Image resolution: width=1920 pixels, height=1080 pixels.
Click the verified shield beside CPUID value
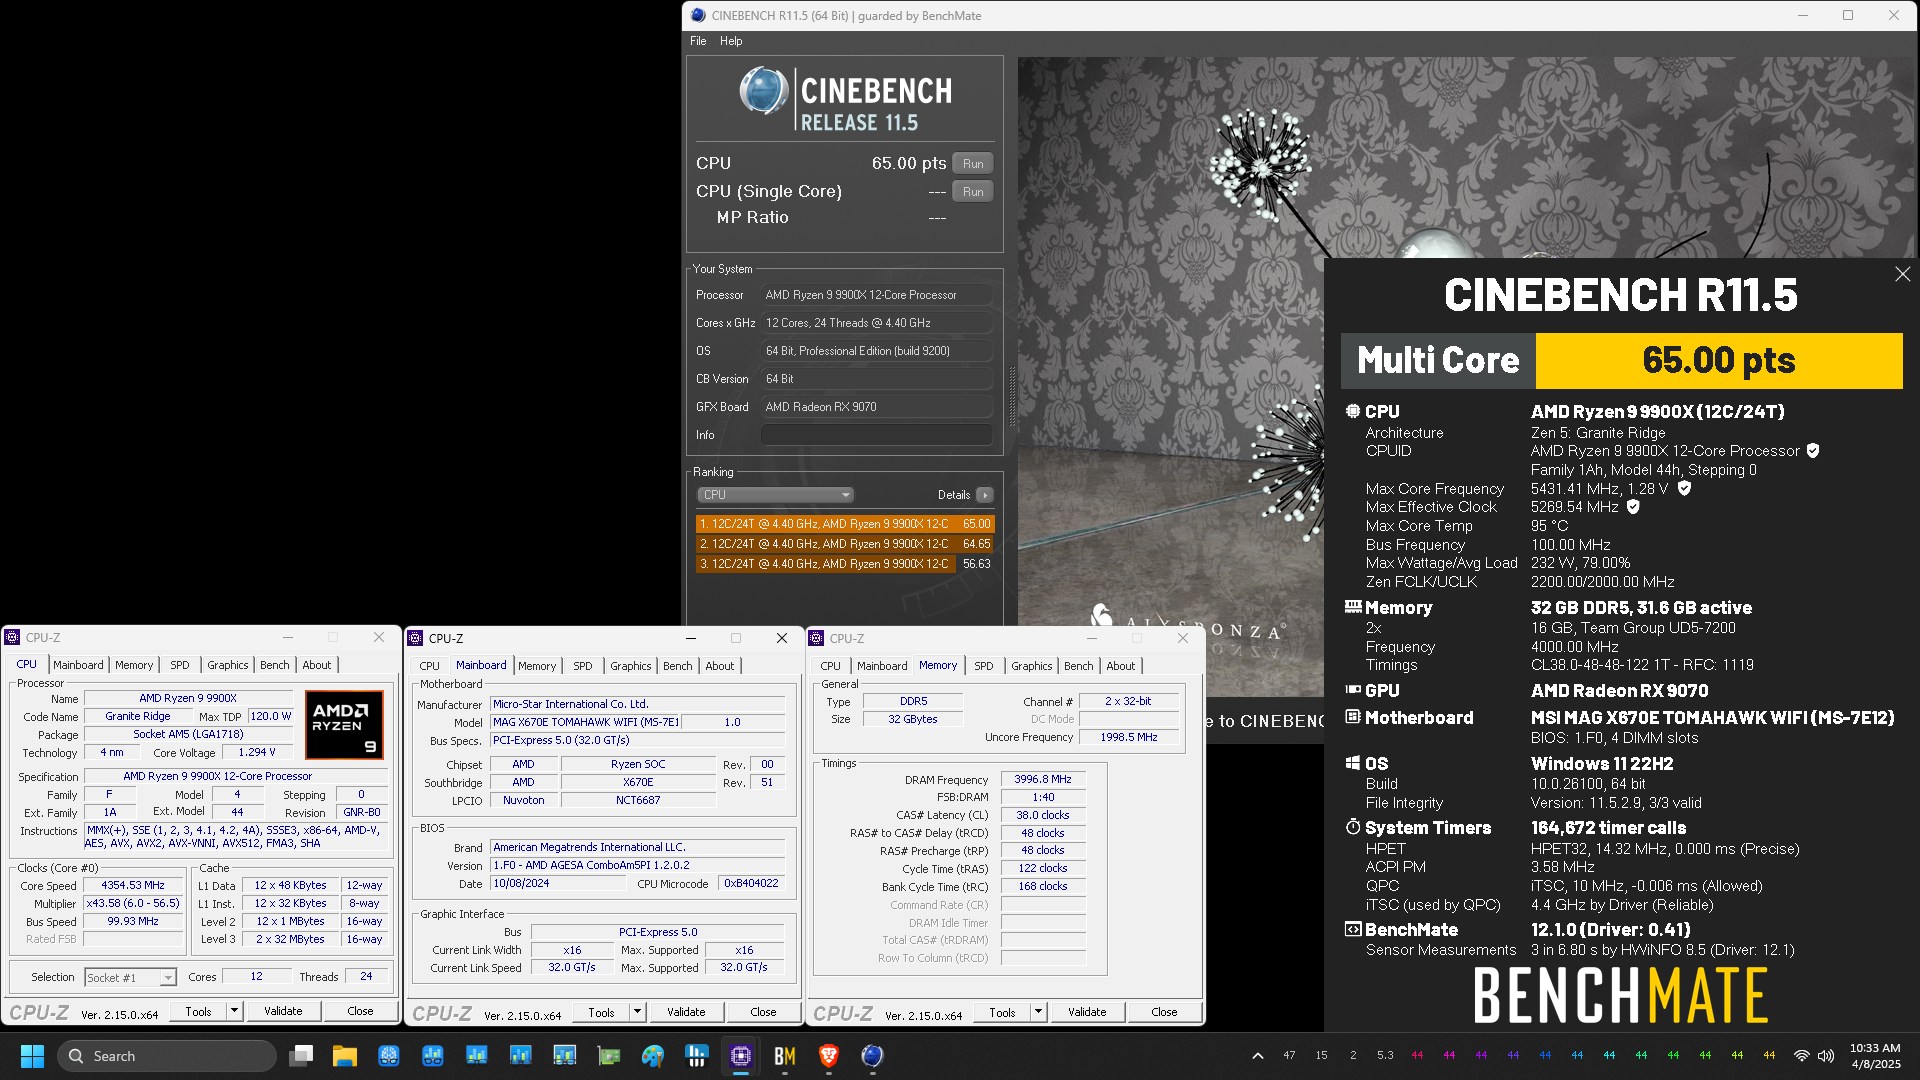tap(1813, 451)
